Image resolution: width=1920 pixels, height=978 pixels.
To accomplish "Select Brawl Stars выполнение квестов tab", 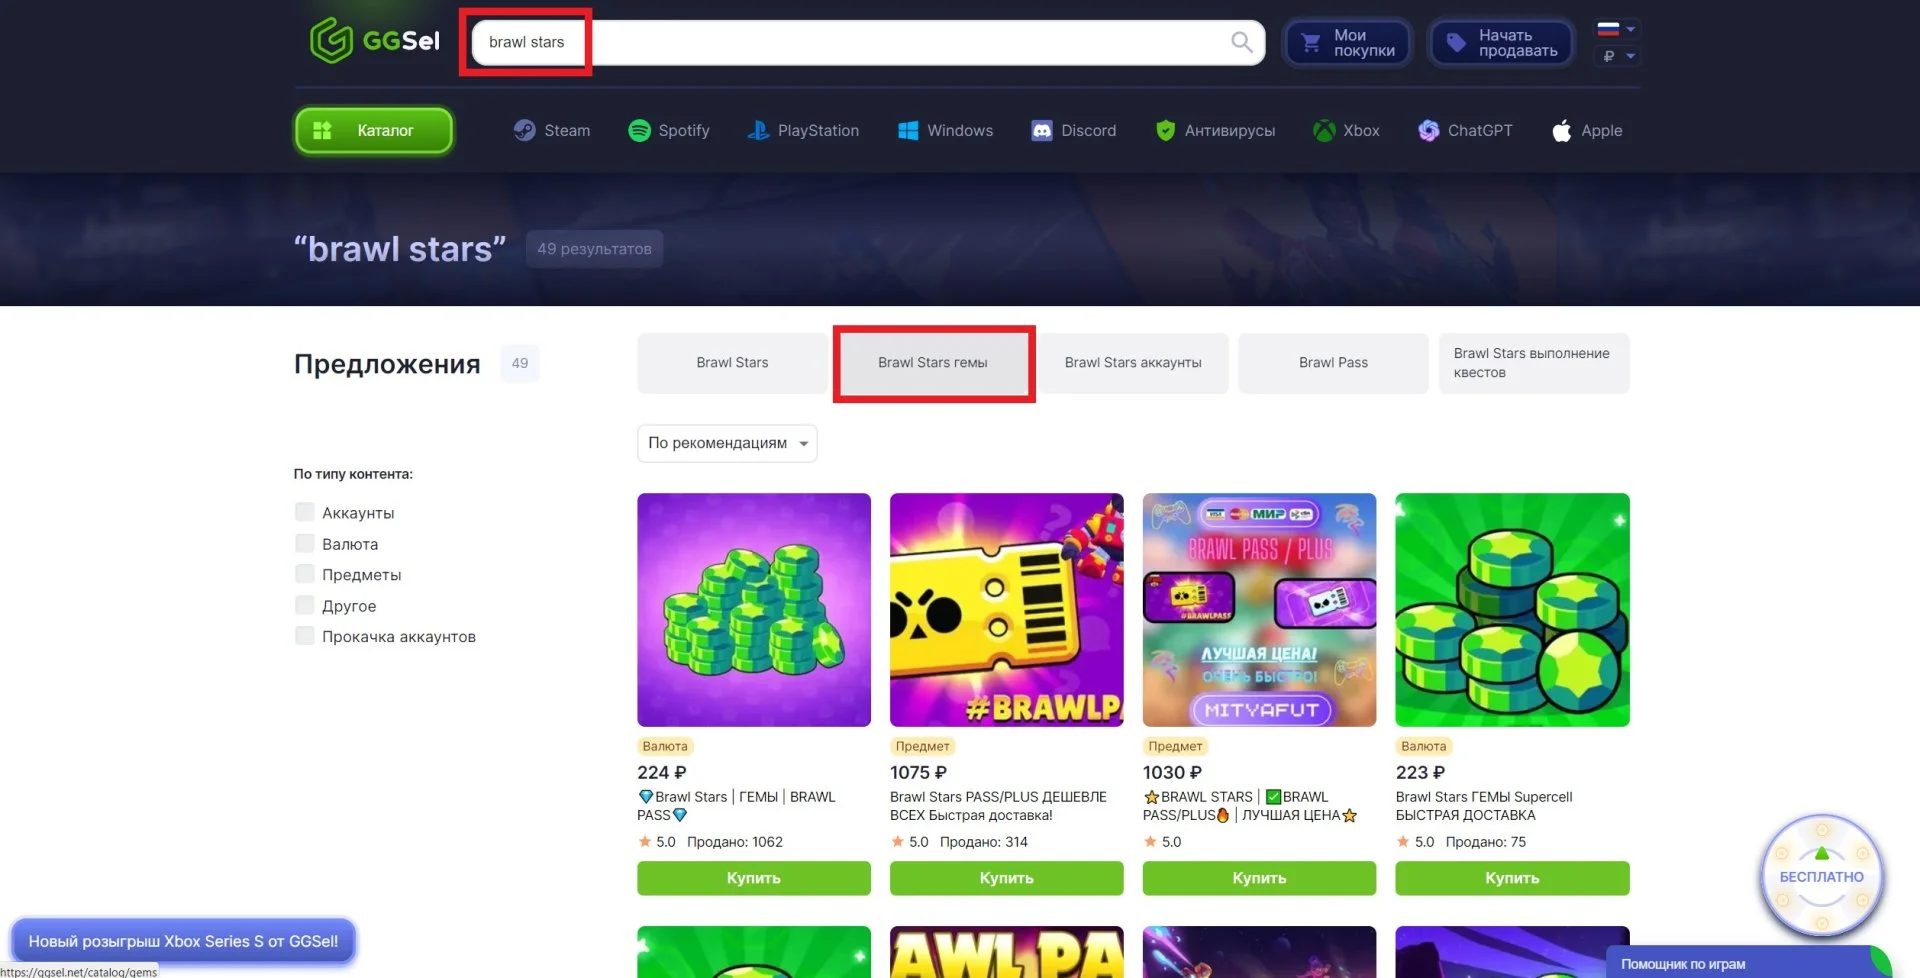I will (1534, 363).
